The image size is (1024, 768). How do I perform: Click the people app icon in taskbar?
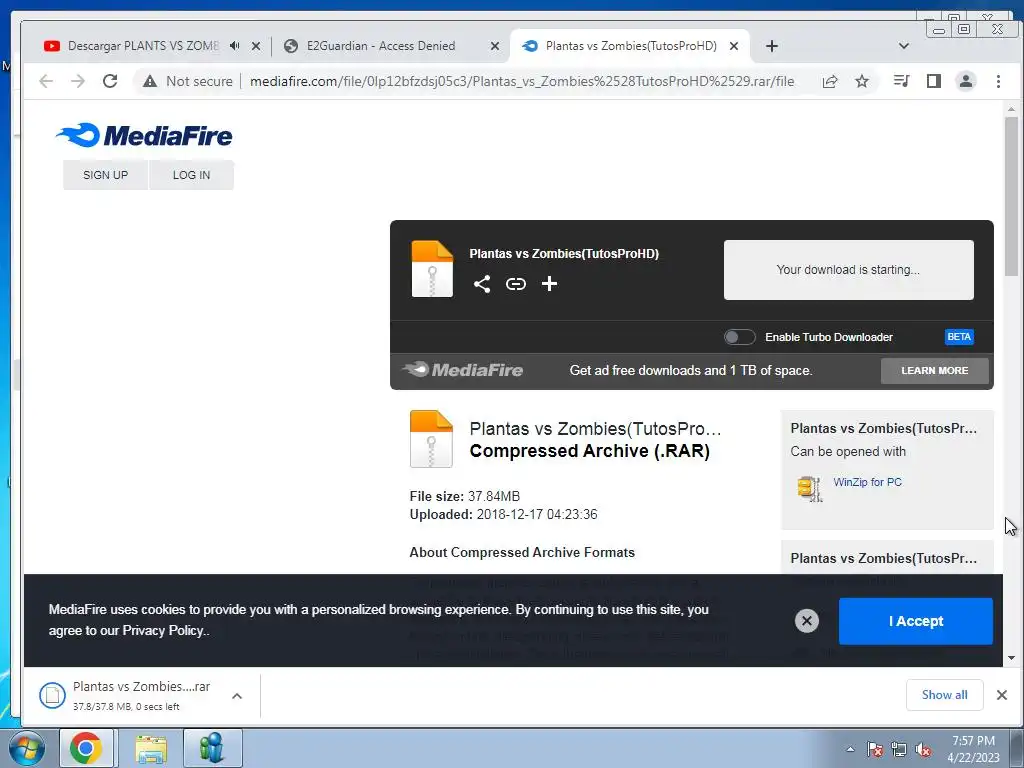[212, 748]
